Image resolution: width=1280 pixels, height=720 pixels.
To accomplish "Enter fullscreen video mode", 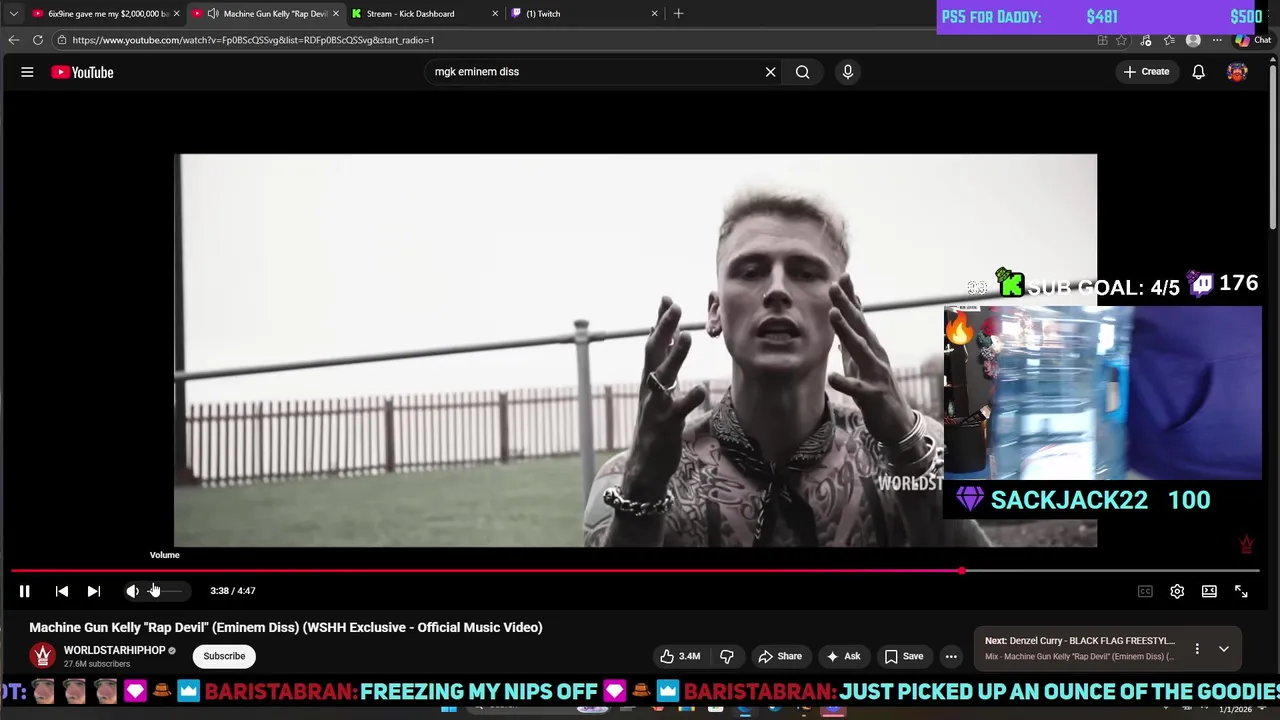I will click(x=1241, y=591).
